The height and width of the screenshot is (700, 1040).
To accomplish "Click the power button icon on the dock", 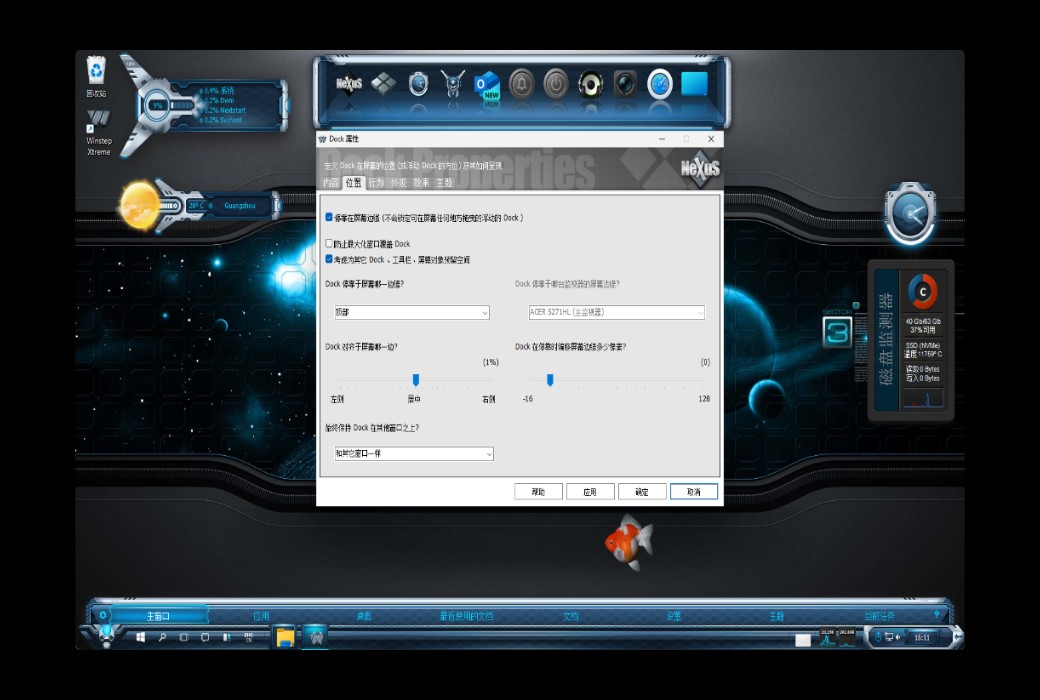I will [557, 84].
